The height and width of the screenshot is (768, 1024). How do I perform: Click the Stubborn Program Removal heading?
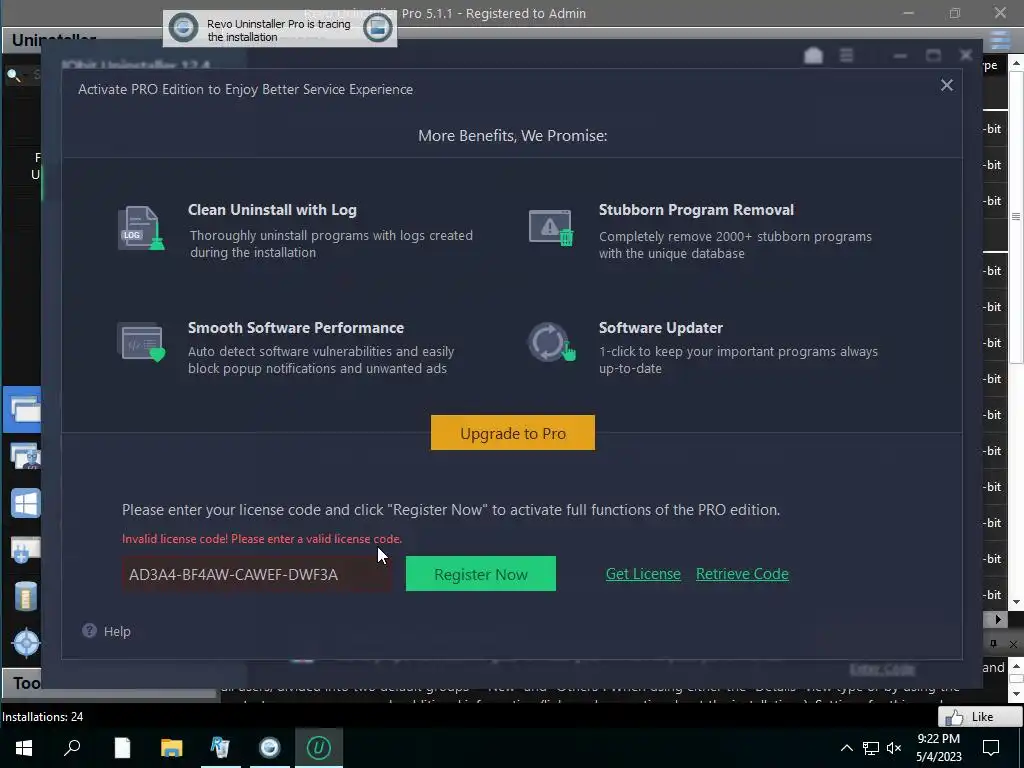[x=696, y=210]
